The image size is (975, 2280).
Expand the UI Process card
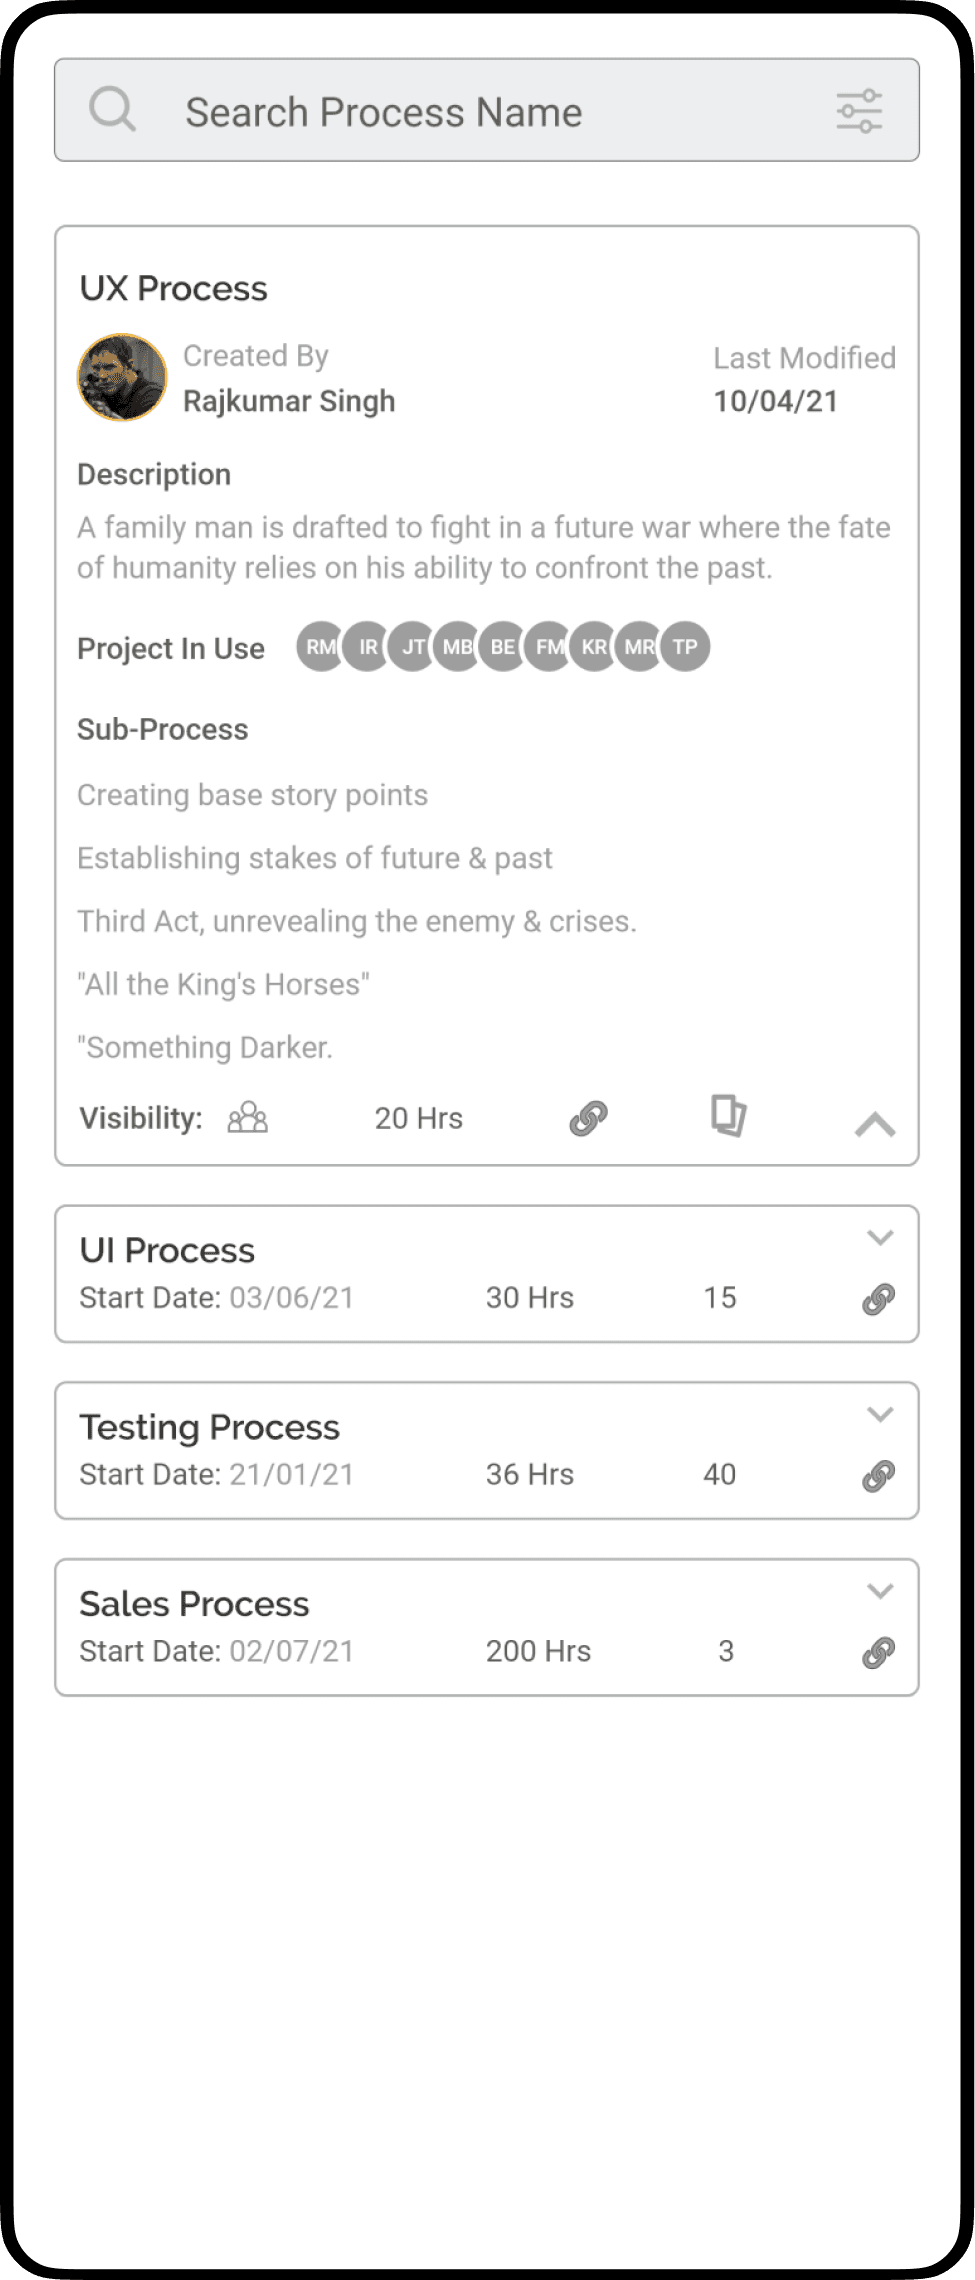coord(880,1238)
